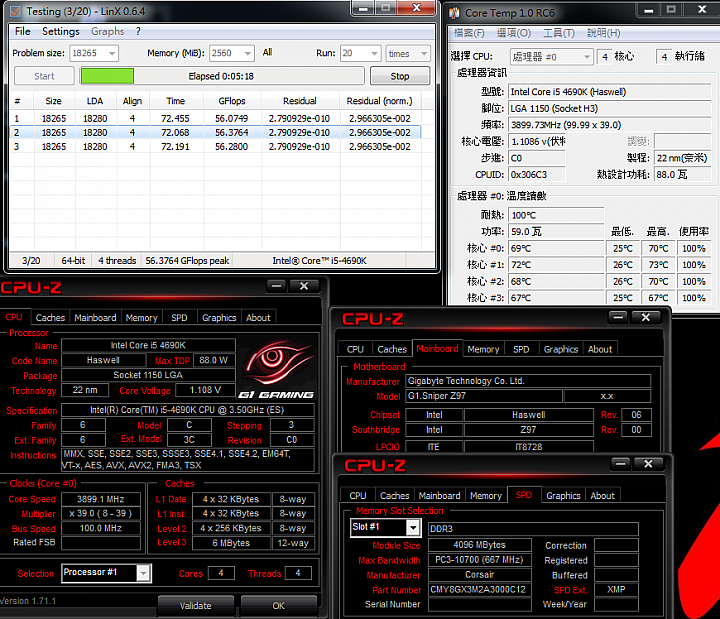Minimize the CPU-Z Mainboard window
This screenshot has width=720, height=619.
tap(618, 317)
